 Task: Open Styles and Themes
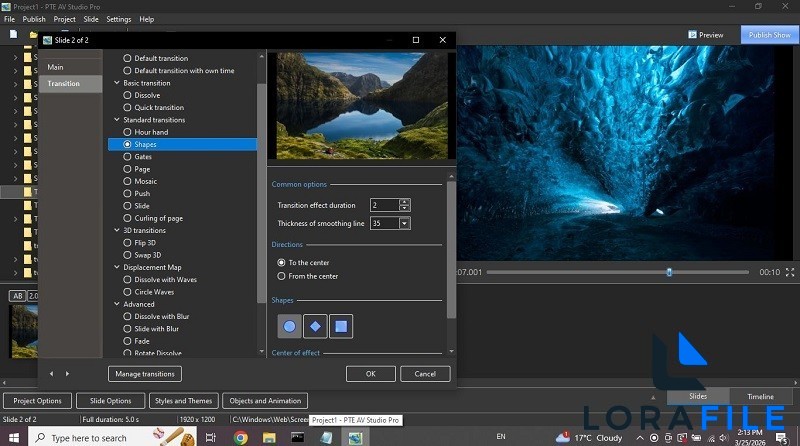click(x=183, y=401)
